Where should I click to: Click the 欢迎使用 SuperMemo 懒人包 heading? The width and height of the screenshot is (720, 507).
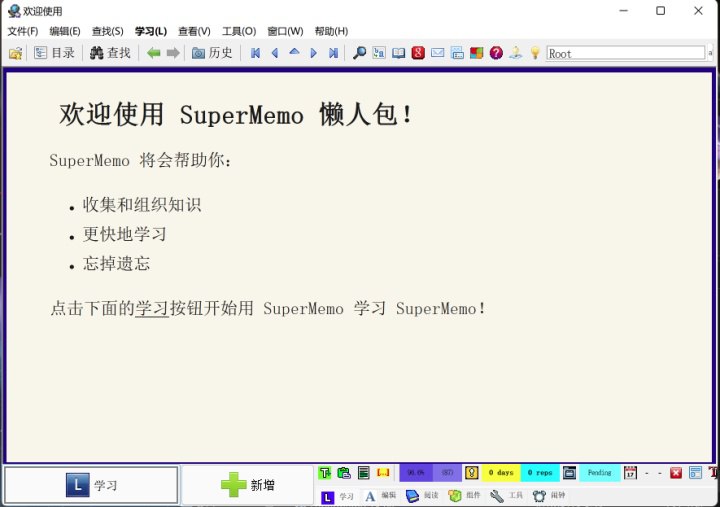point(236,114)
